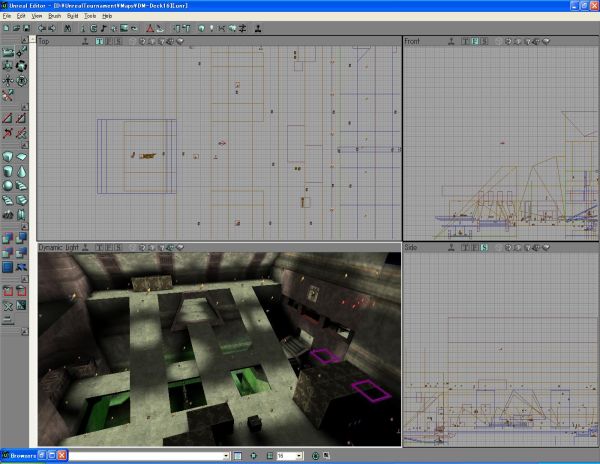Open the Help menu

point(107,16)
